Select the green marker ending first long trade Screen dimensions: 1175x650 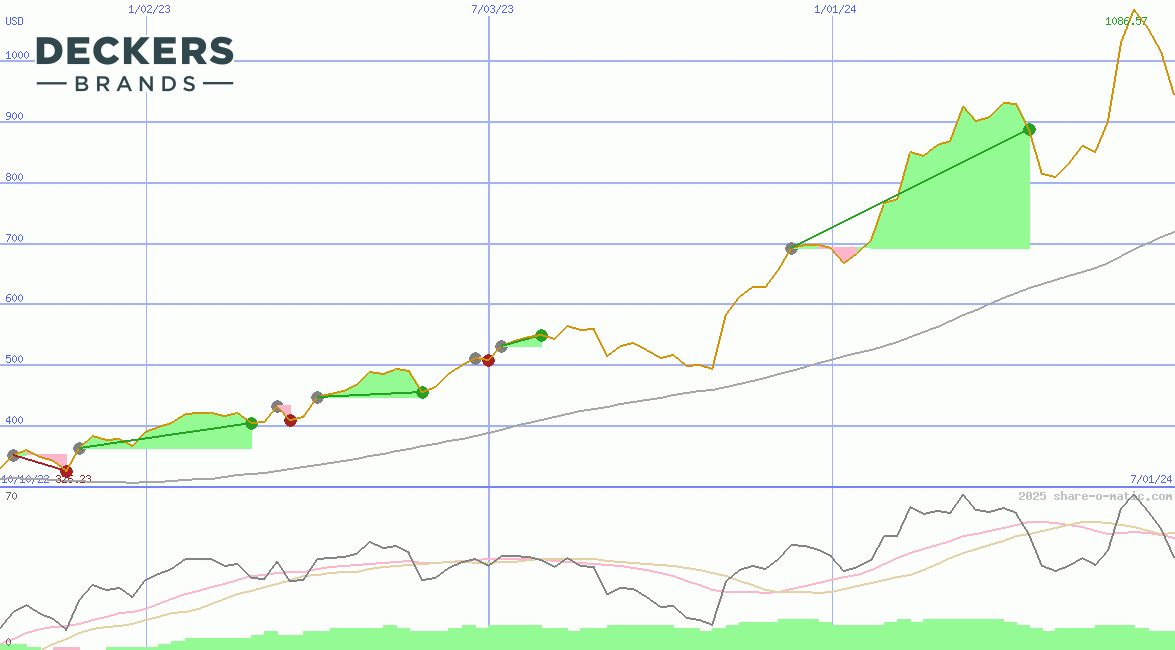(x=251, y=423)
